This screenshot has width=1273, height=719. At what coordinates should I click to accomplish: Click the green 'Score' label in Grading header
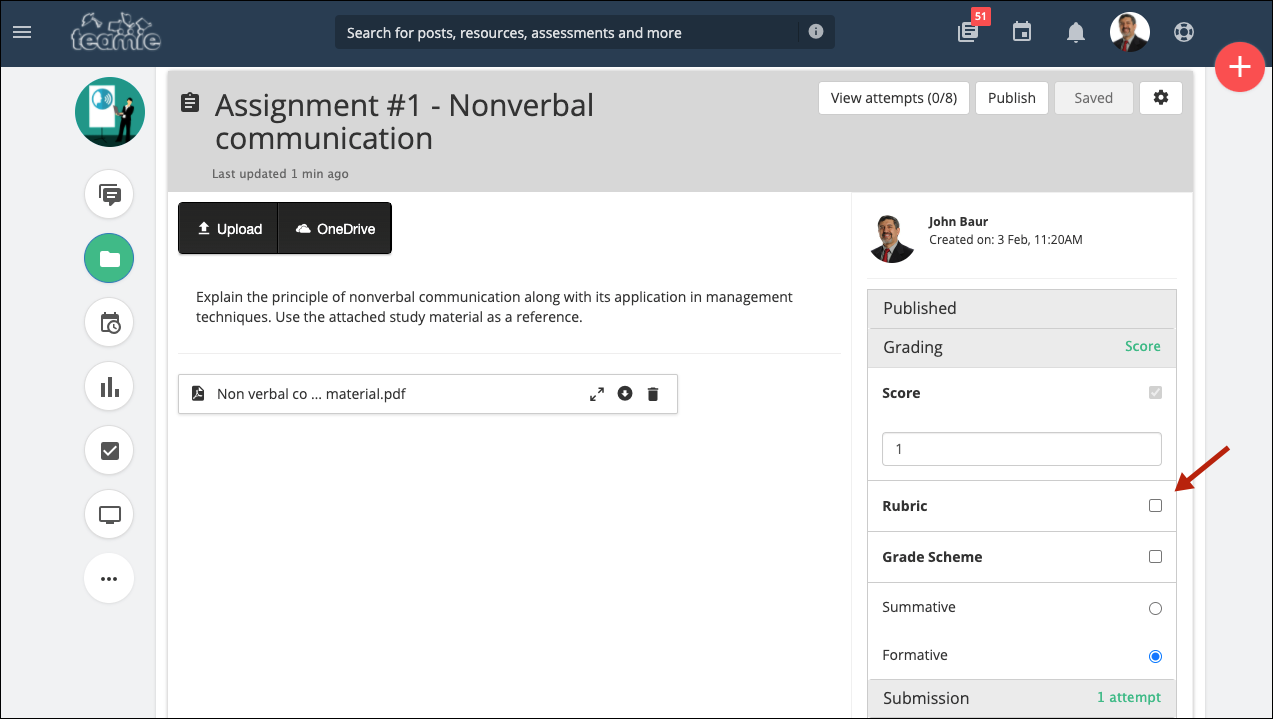(x=1142, y=346)
